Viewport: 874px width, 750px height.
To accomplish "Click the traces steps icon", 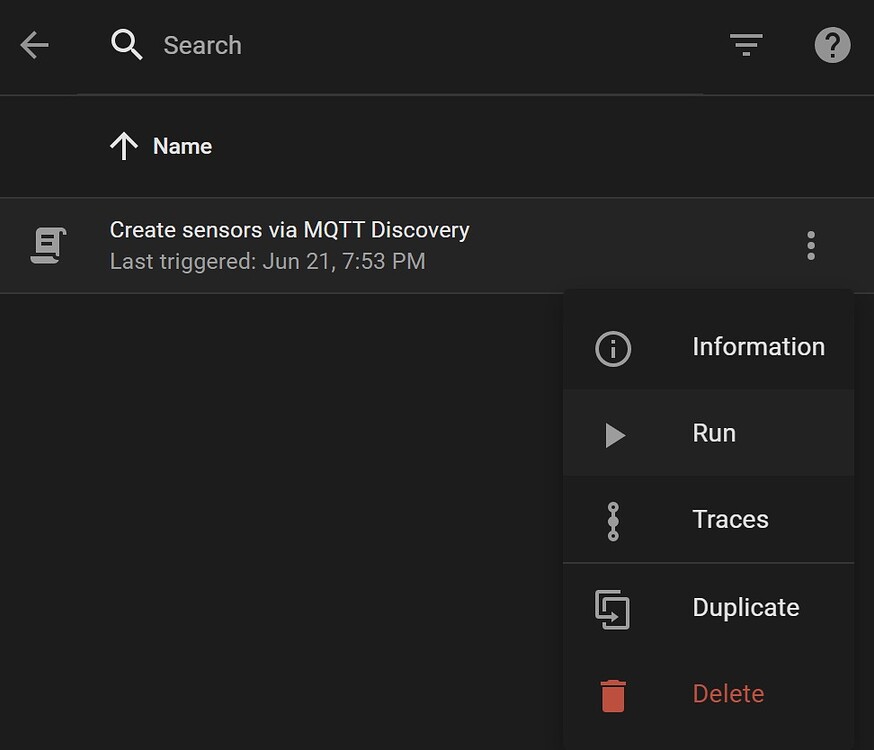I will click(613, 520).
